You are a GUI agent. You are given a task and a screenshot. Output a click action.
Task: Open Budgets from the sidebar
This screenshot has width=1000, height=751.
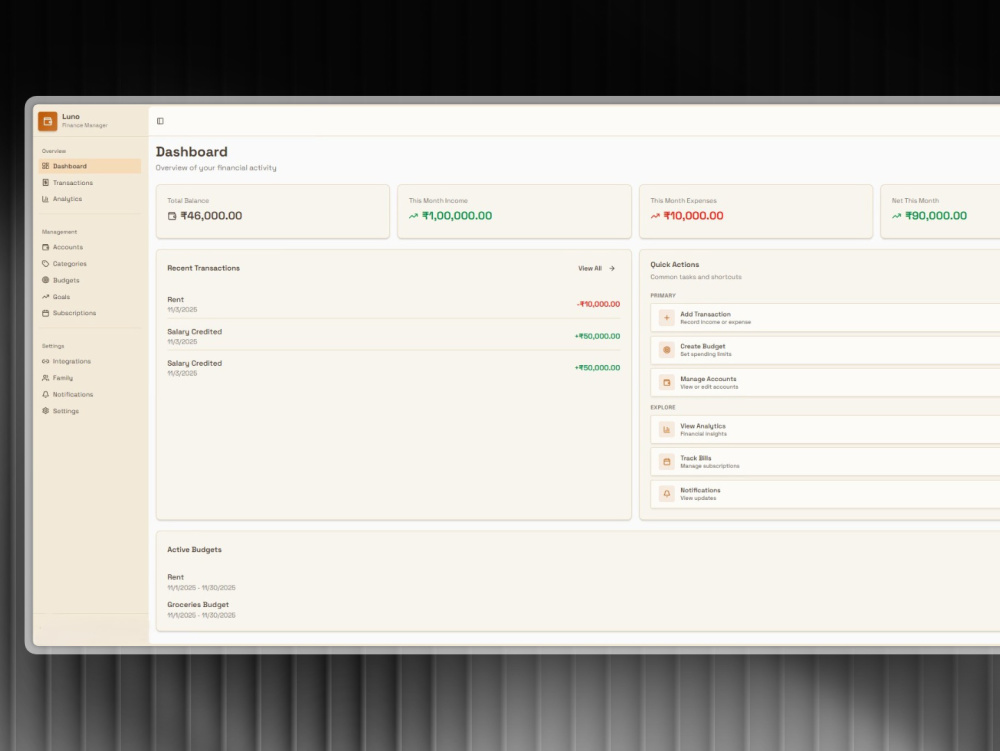[90, 280]
